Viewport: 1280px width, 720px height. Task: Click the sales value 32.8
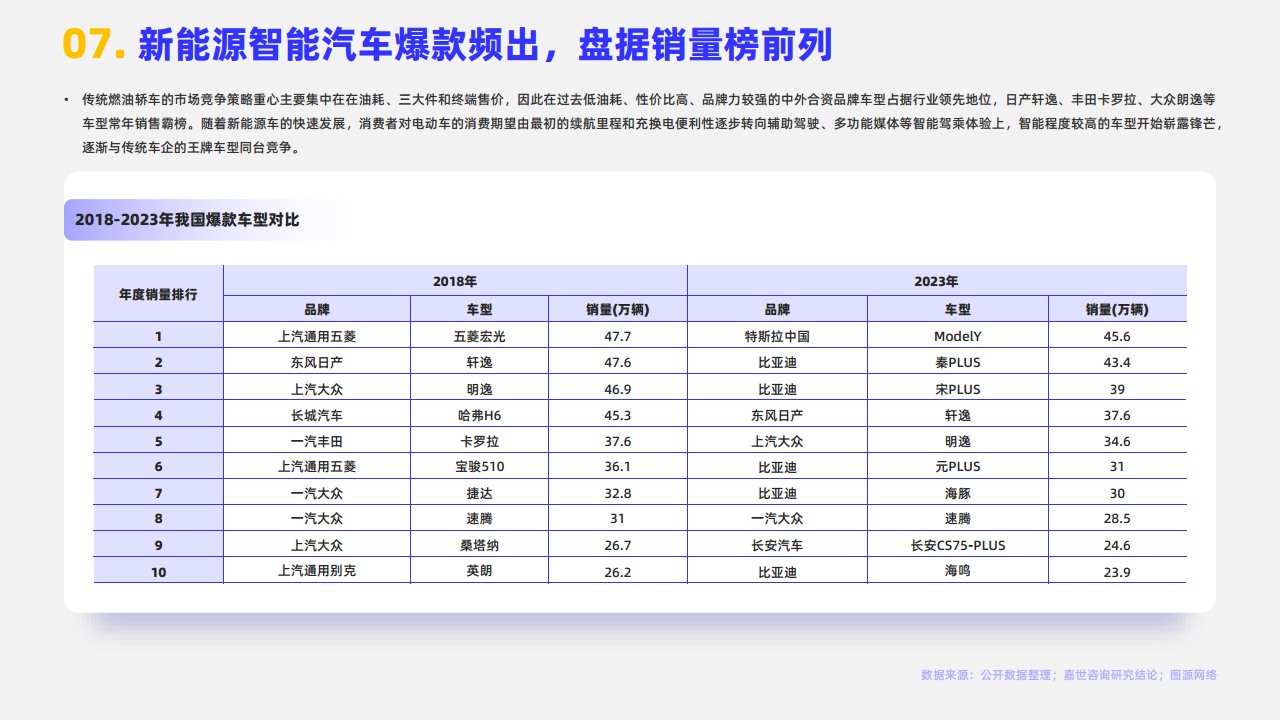click(618, 493)
